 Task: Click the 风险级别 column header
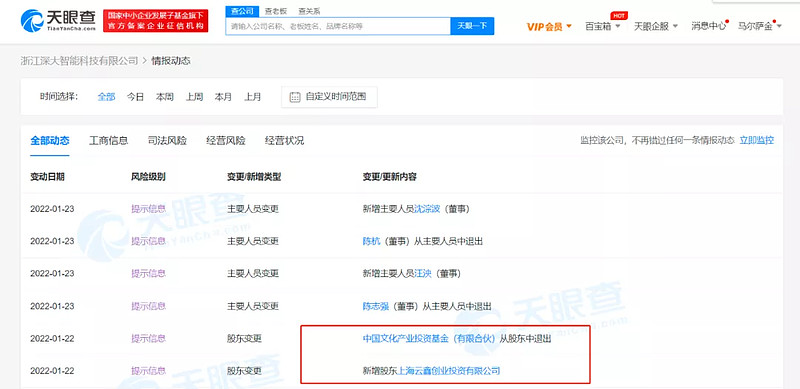148,177
